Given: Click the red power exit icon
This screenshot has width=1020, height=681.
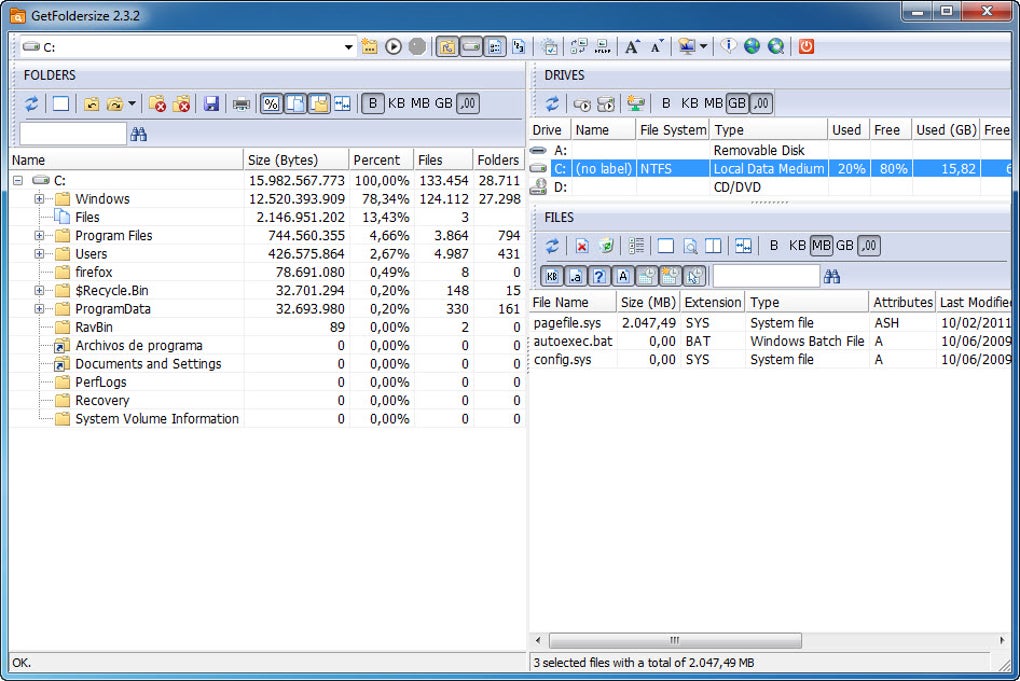Looking at the screenshot, I should (806, 47).
